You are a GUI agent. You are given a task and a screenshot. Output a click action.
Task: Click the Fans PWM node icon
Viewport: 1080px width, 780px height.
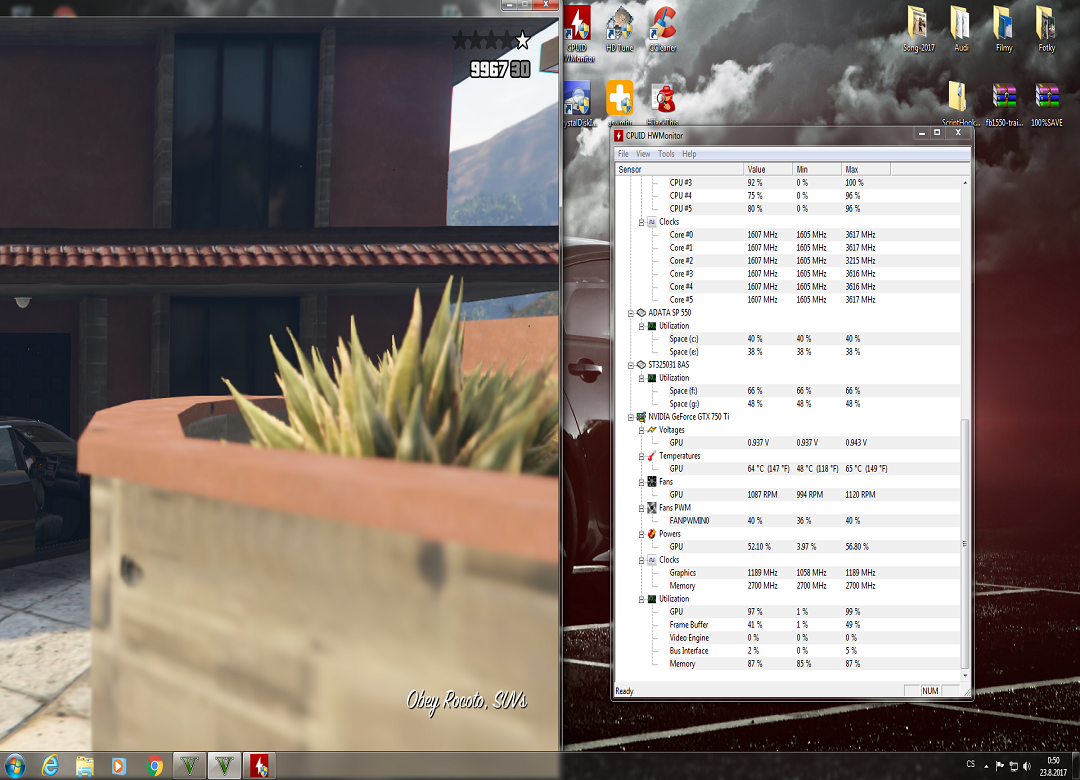(x=652, y=508)
